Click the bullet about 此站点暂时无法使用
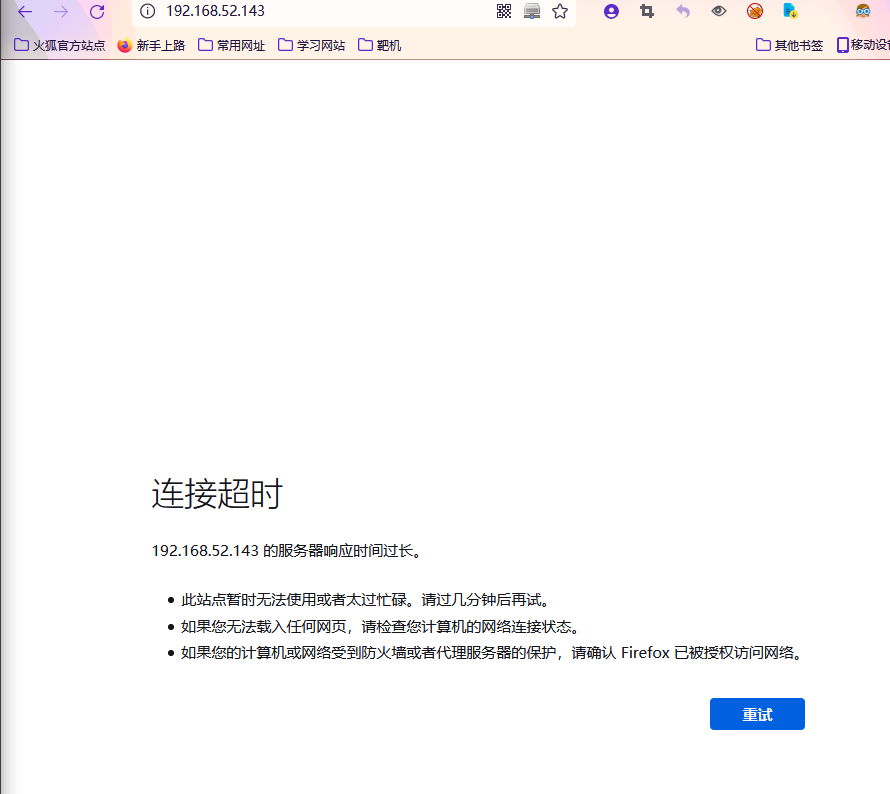Screen dimensions: 890x794 pyautogui.click(x=365, y=600)
